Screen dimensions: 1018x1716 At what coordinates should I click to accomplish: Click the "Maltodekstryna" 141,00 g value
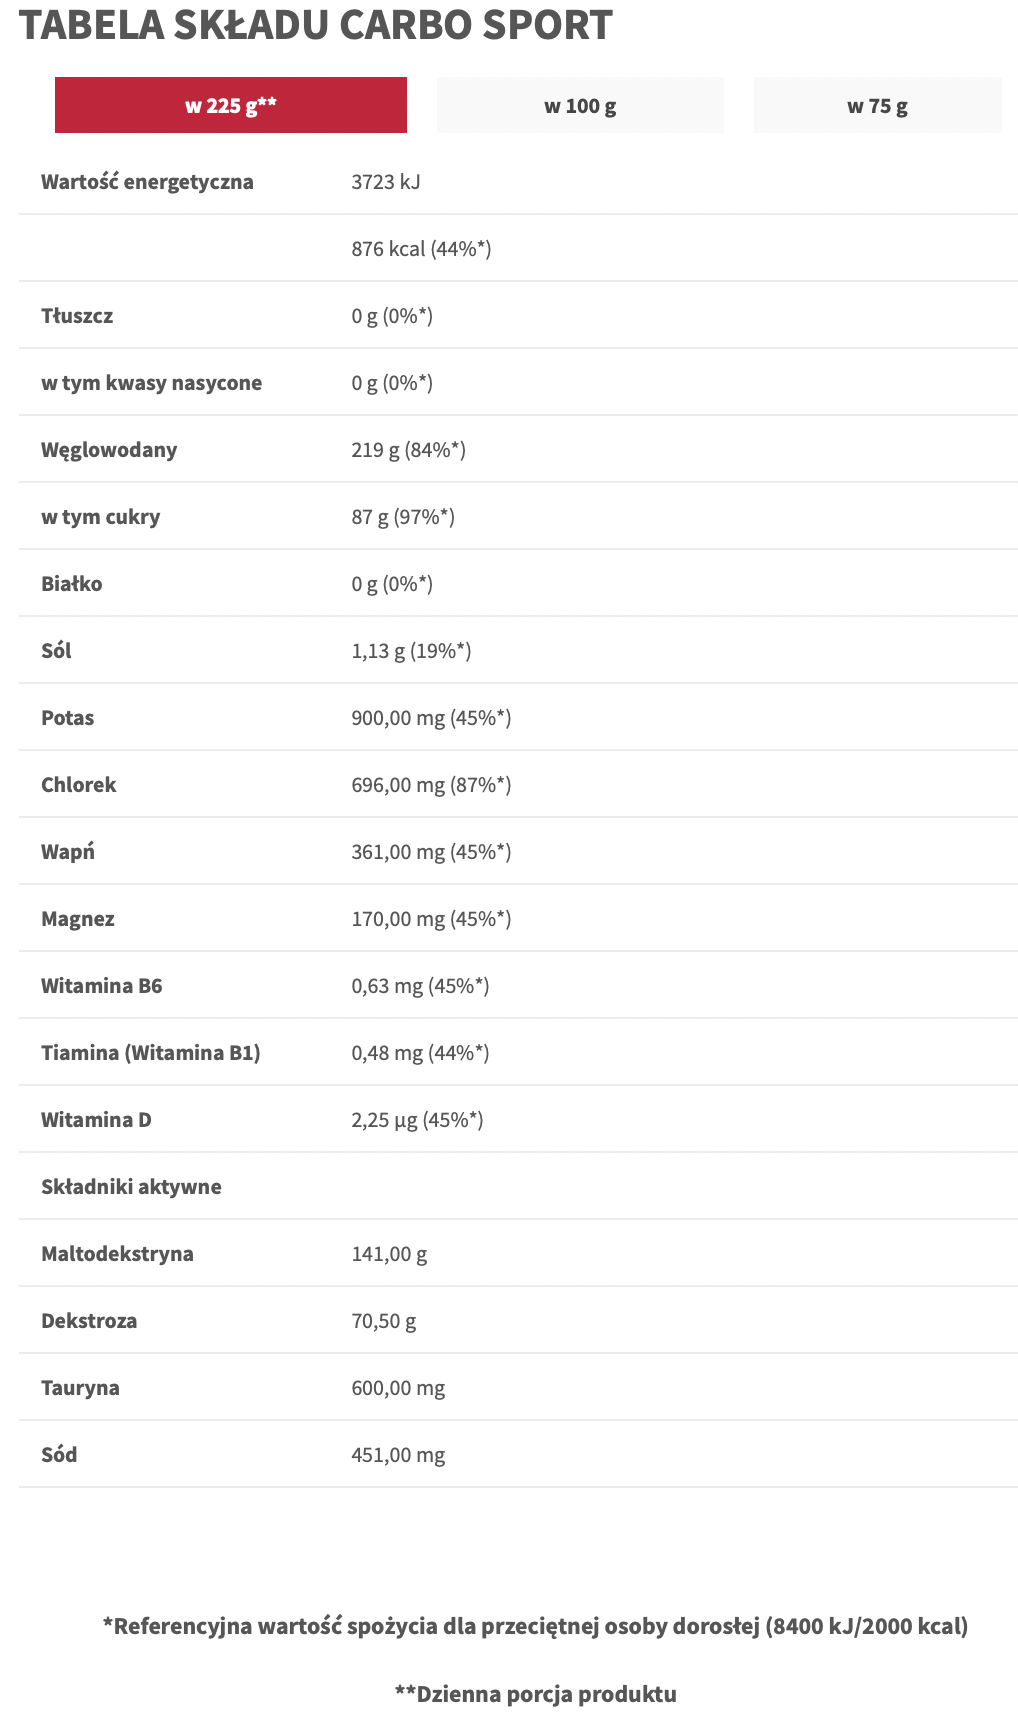click(389, 1254)
